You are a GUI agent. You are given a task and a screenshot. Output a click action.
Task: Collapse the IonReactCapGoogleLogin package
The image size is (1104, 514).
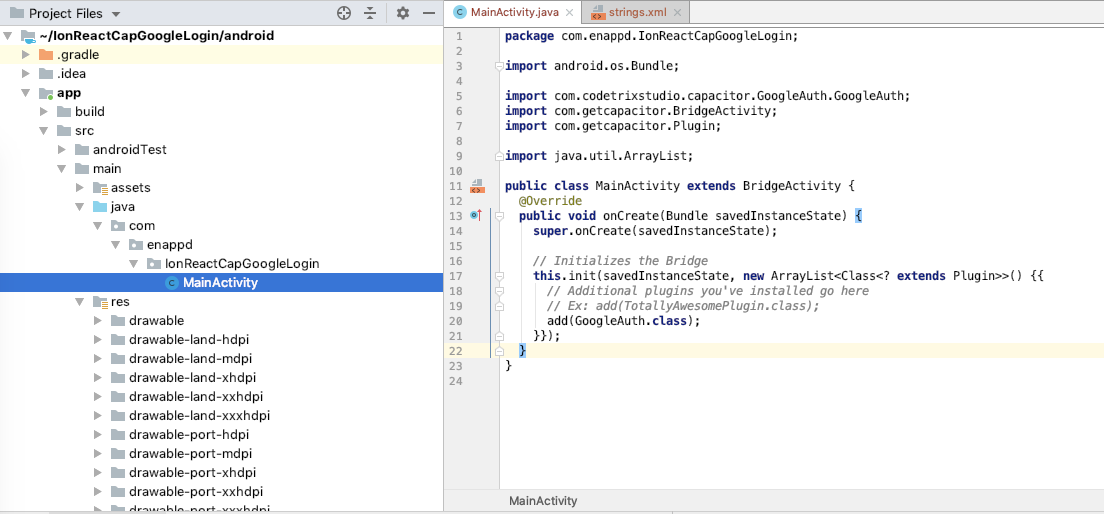(133, 264)
